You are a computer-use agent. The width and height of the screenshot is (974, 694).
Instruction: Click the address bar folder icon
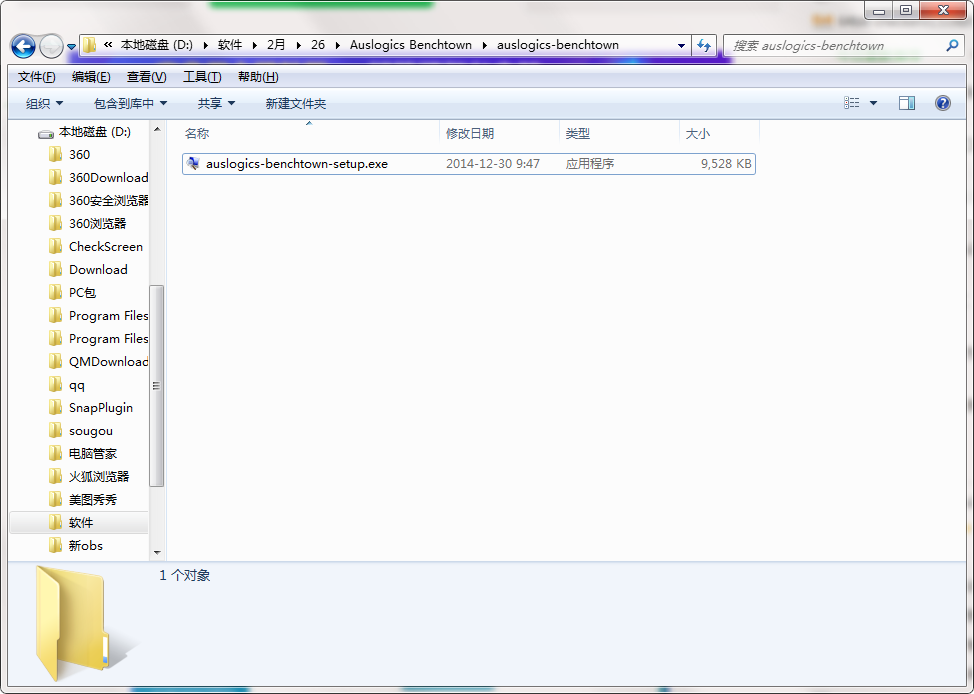(89, 45)
